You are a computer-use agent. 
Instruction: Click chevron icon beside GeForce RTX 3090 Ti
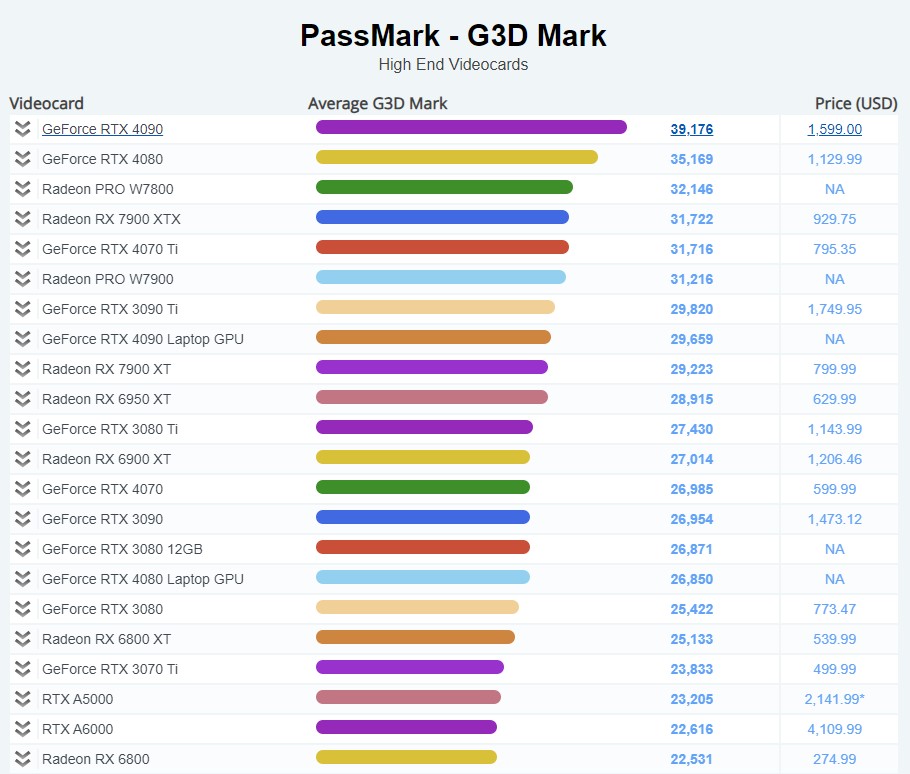coord(22,309)
